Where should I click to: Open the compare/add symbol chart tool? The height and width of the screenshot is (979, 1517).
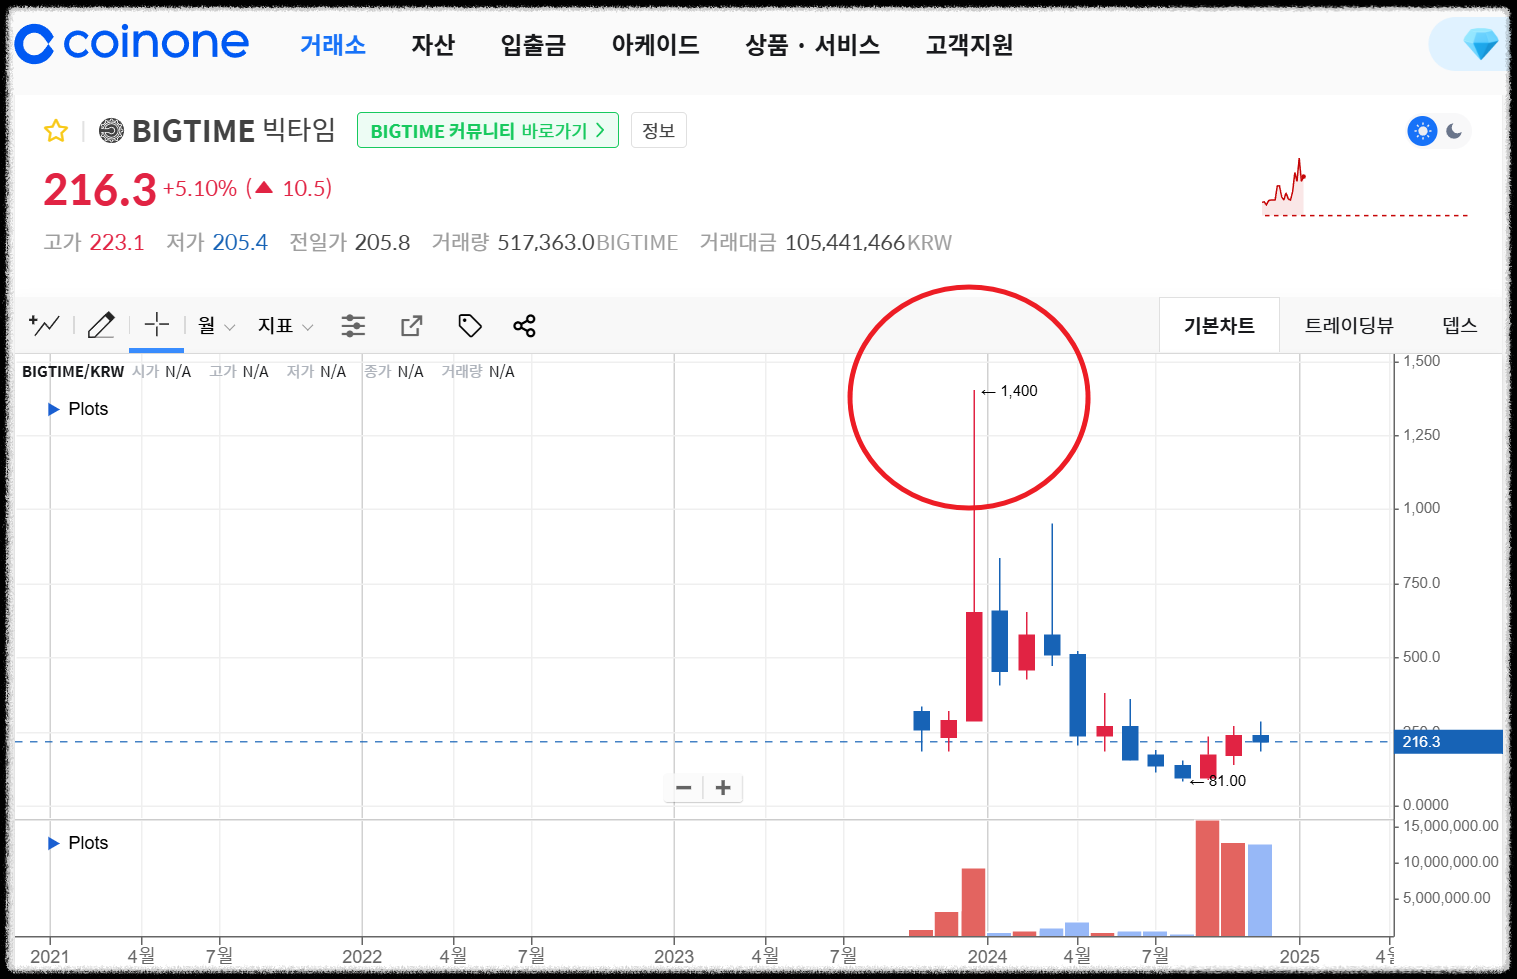[44, 325]
